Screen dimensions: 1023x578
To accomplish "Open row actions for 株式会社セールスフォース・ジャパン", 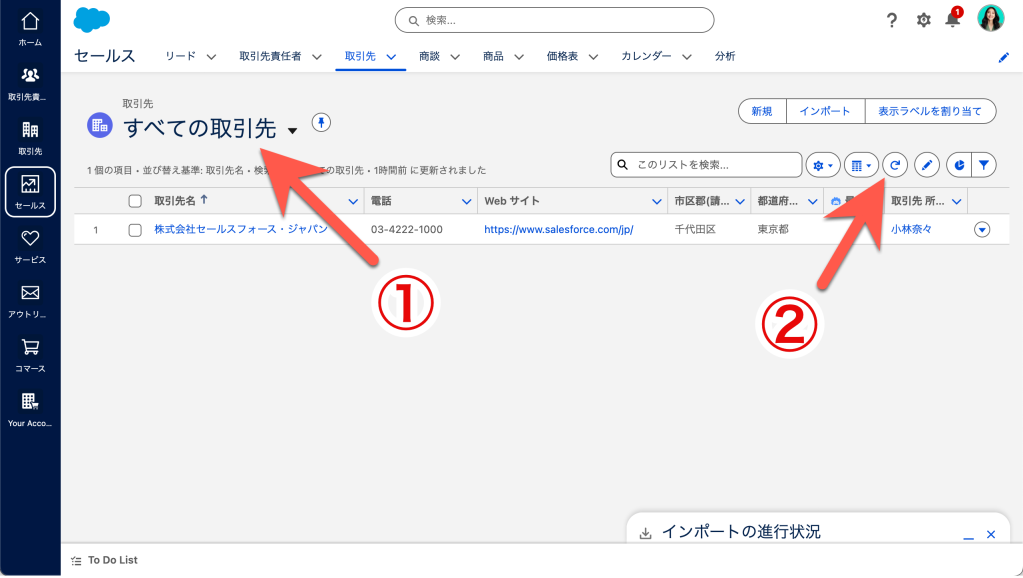I will pyautogui.click(x=982, y=230).
